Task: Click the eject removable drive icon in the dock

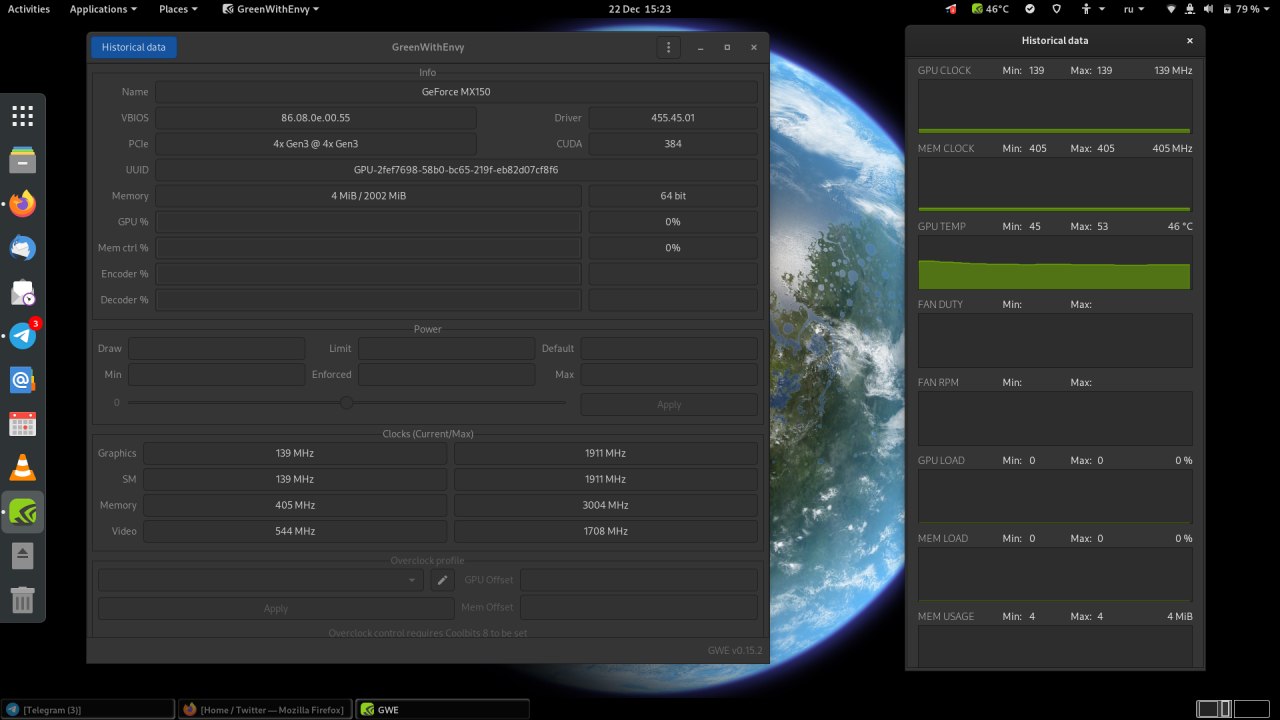Action: tap(23, 555)
